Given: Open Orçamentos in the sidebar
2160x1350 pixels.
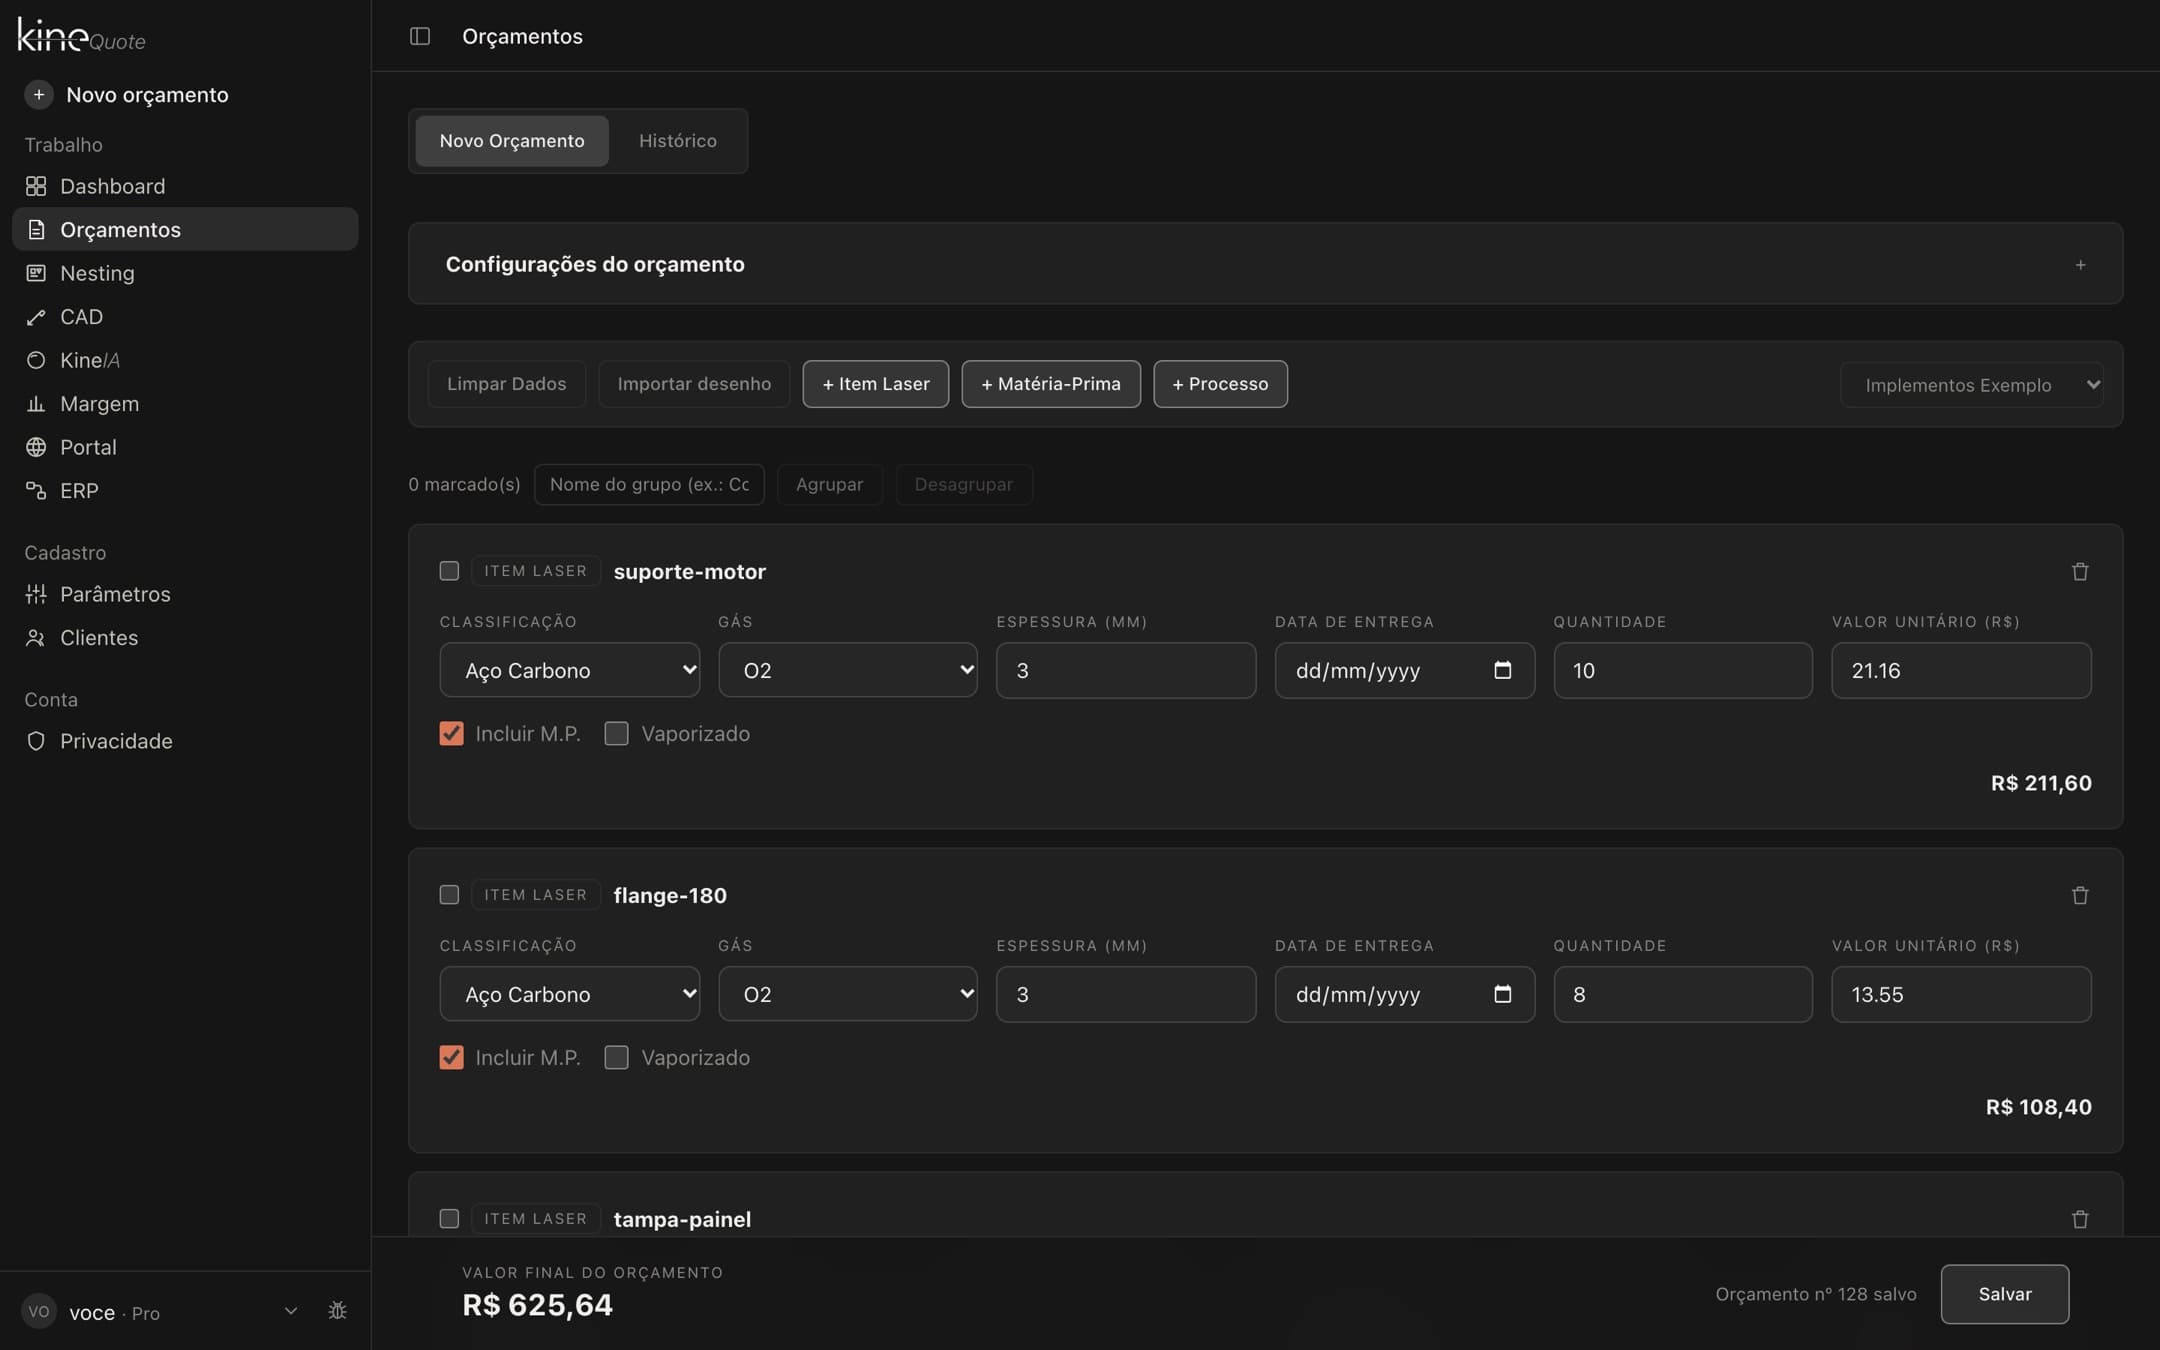Looking at the screenshot, I should (185, 229).
